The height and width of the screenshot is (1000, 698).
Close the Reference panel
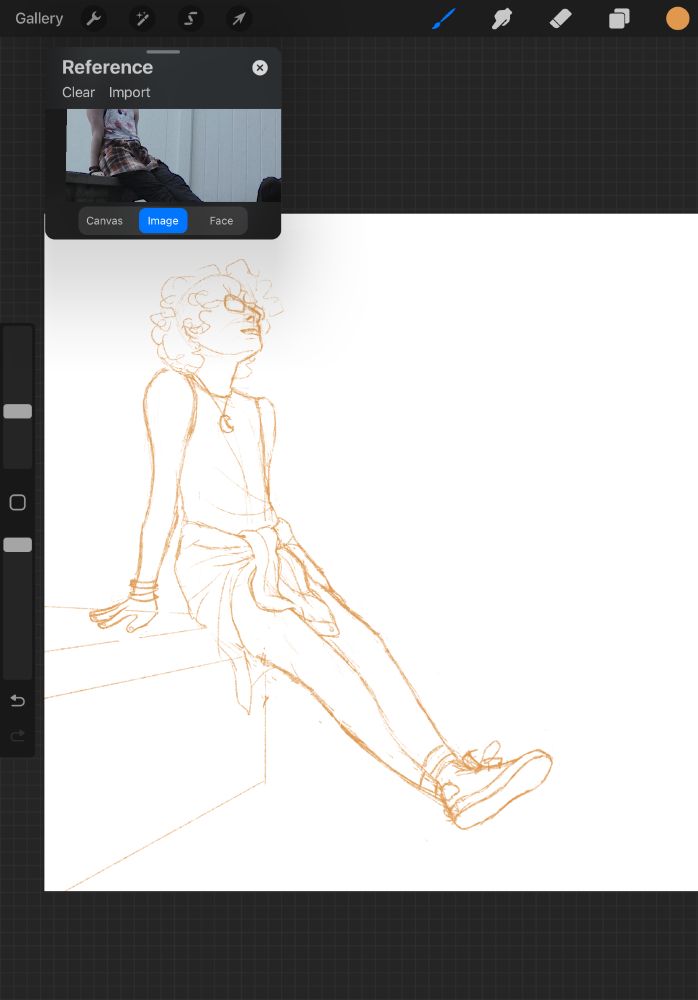pyautogui.click(x=260, y=68)
